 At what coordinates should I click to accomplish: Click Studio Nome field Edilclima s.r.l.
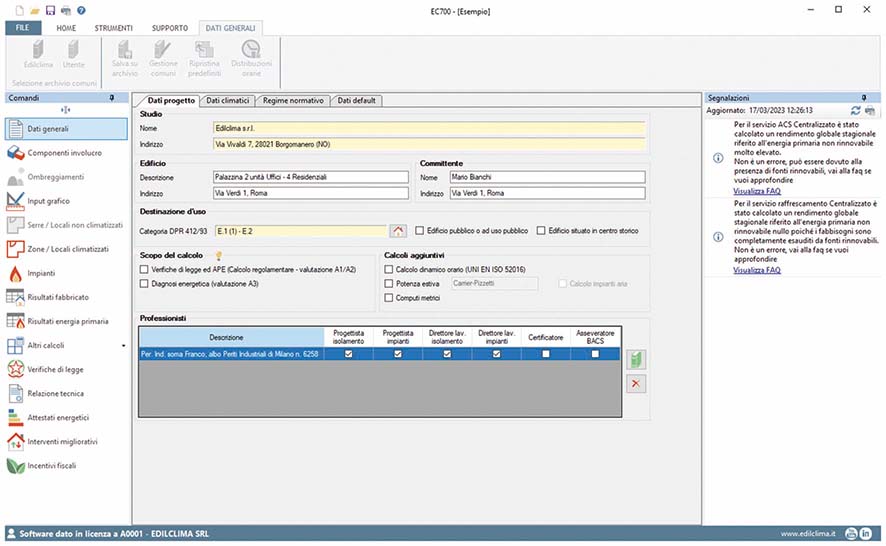429,128
